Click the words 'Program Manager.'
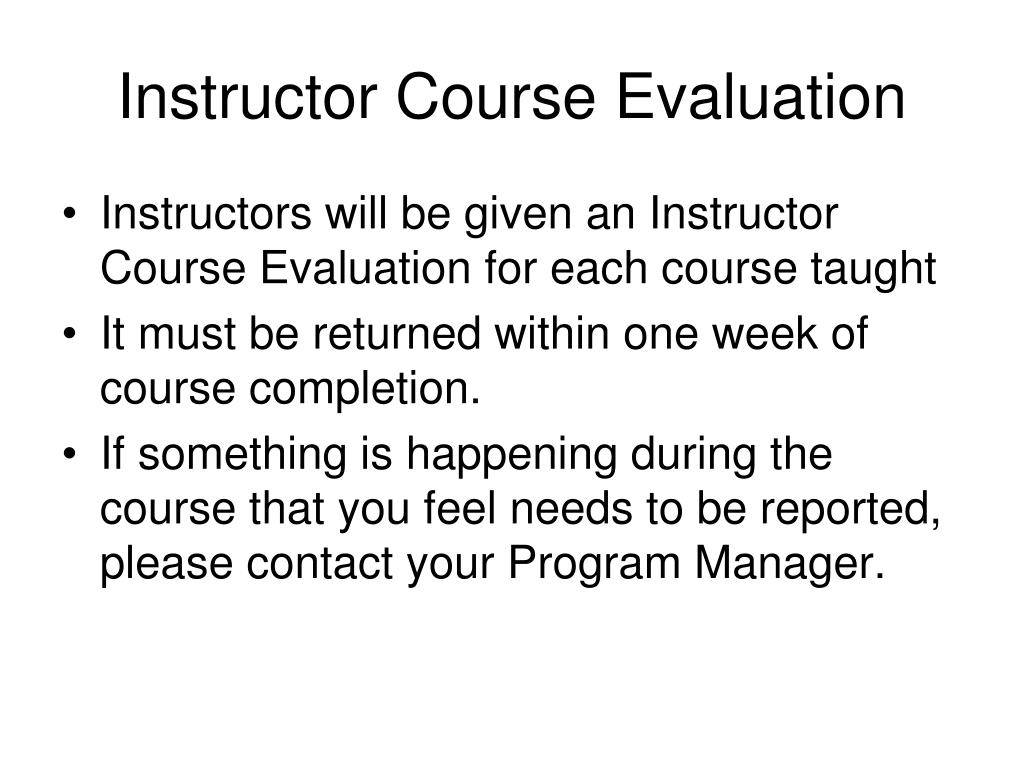The height and width of the screenshot is (768, 1024). [696, 565]
